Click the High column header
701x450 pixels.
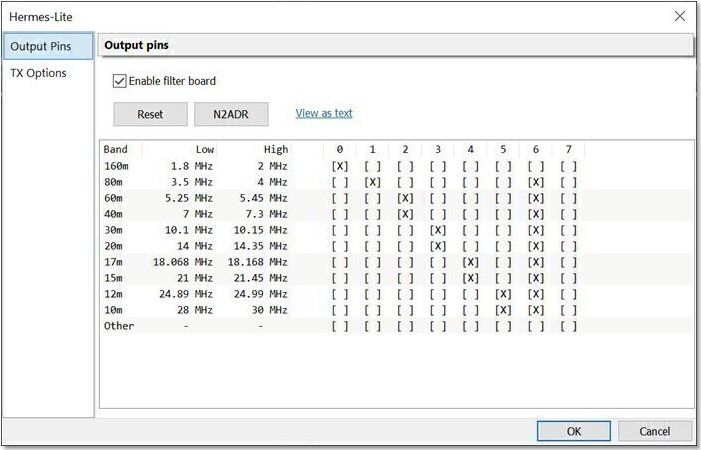point(276,149)
